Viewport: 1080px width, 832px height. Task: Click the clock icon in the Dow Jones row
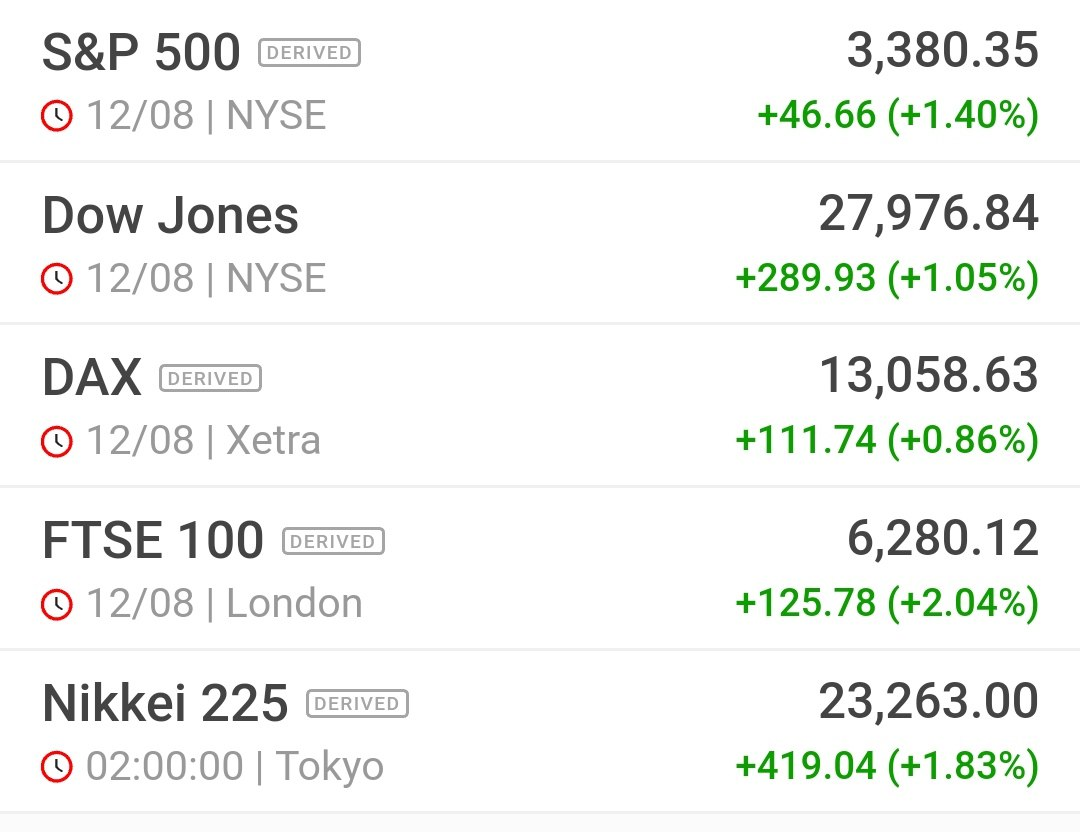point(56,279)
